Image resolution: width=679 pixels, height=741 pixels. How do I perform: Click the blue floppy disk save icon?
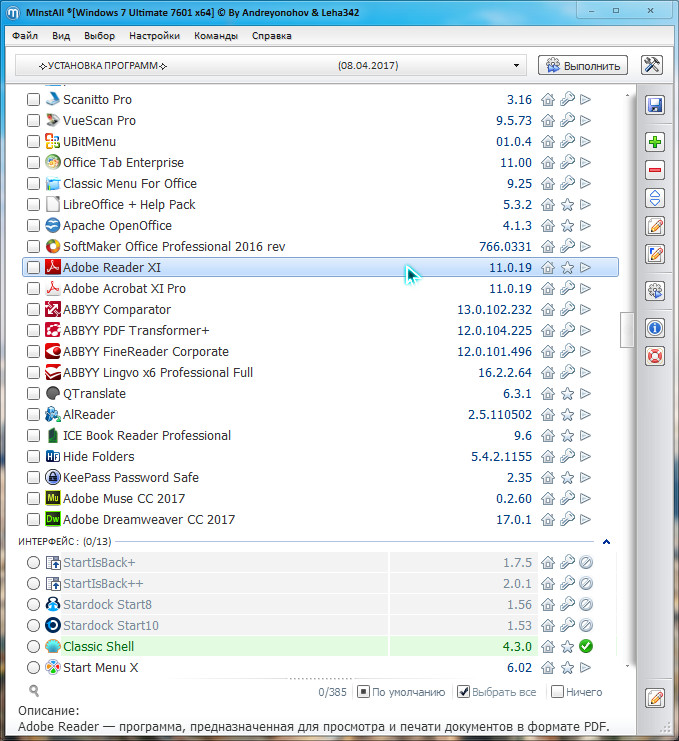655,105
